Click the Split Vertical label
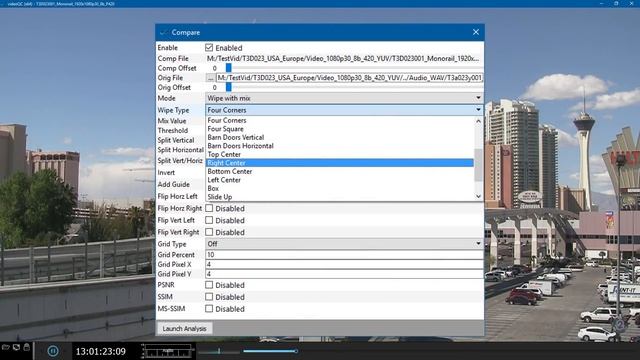The height and width of the screenshot is (360, 640). (x=176, y=140)
